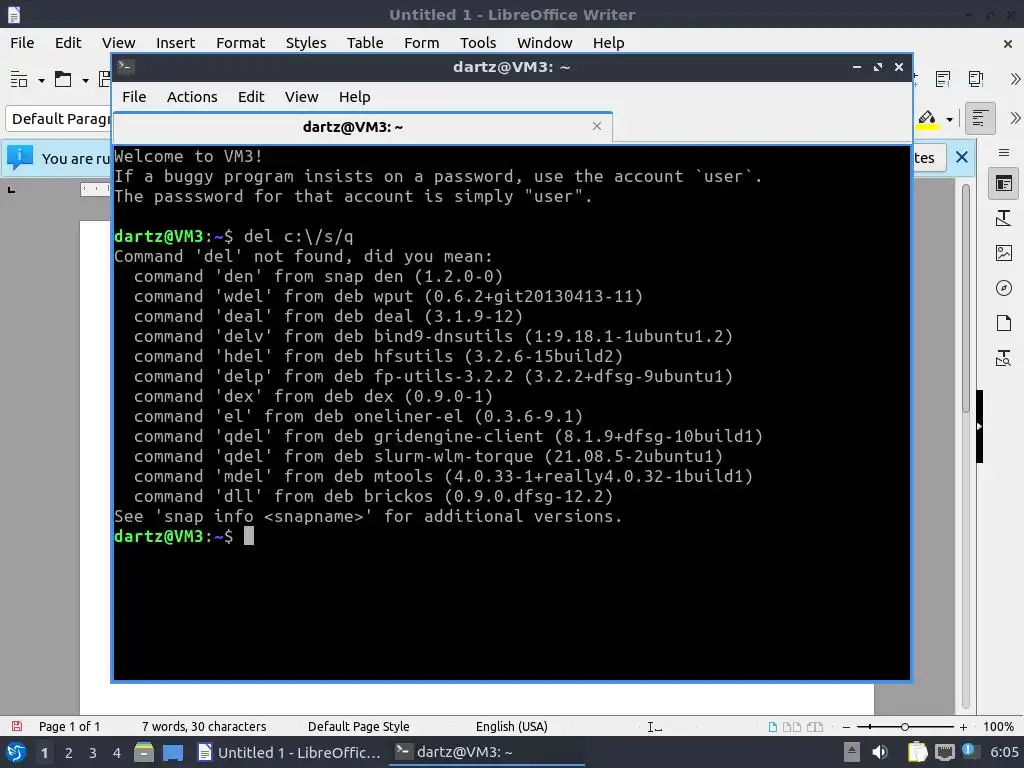Image resolution: width=1024 pixels, height=768 pixels.
Task: Open the Writer View menu
Action: (x=118, y=42)
